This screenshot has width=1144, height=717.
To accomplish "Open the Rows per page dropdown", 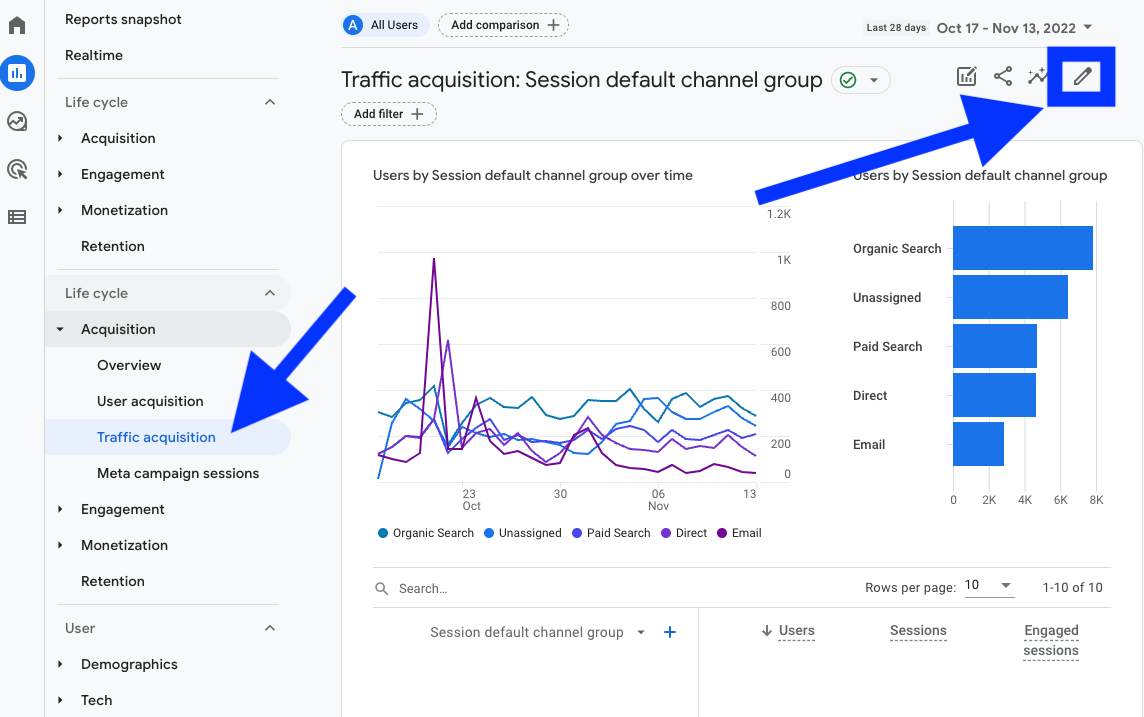I will click(x=989, y=586).
